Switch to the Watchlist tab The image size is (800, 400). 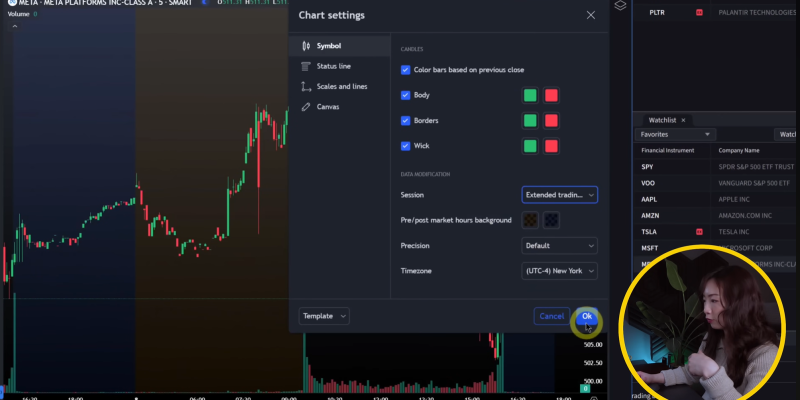[662, 120]
